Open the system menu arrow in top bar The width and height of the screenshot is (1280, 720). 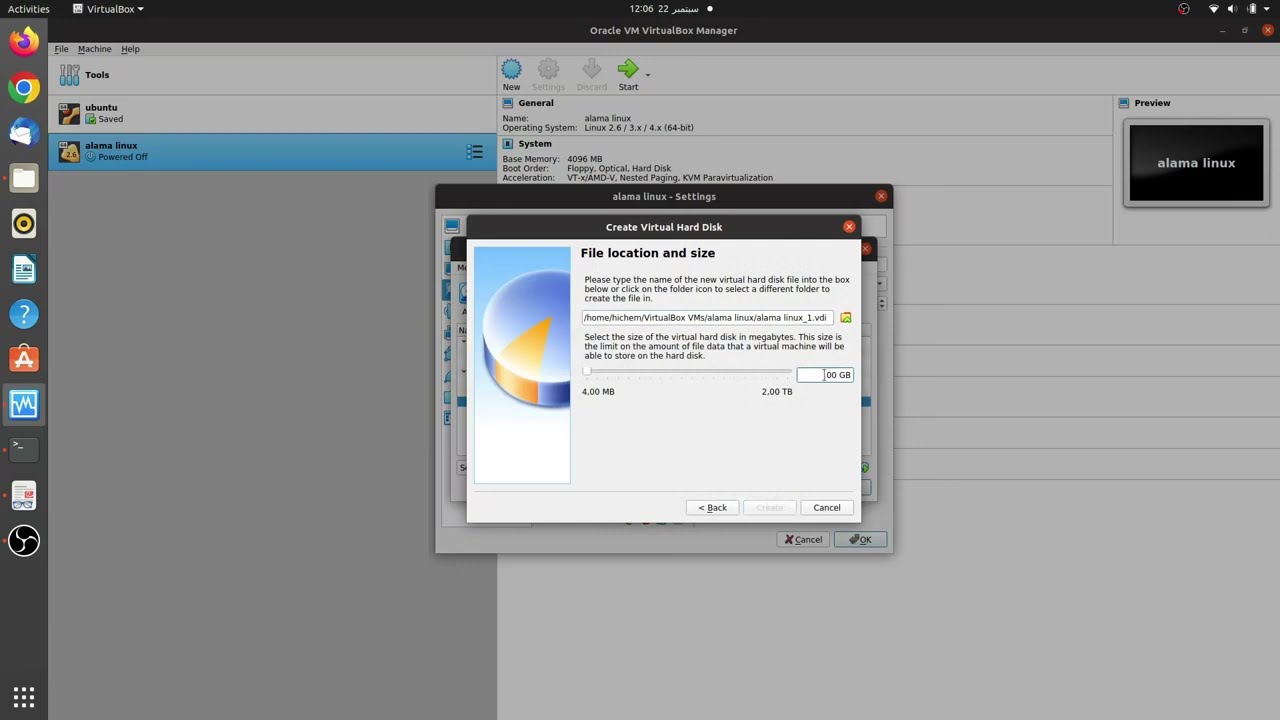(x=1268, y=9)
